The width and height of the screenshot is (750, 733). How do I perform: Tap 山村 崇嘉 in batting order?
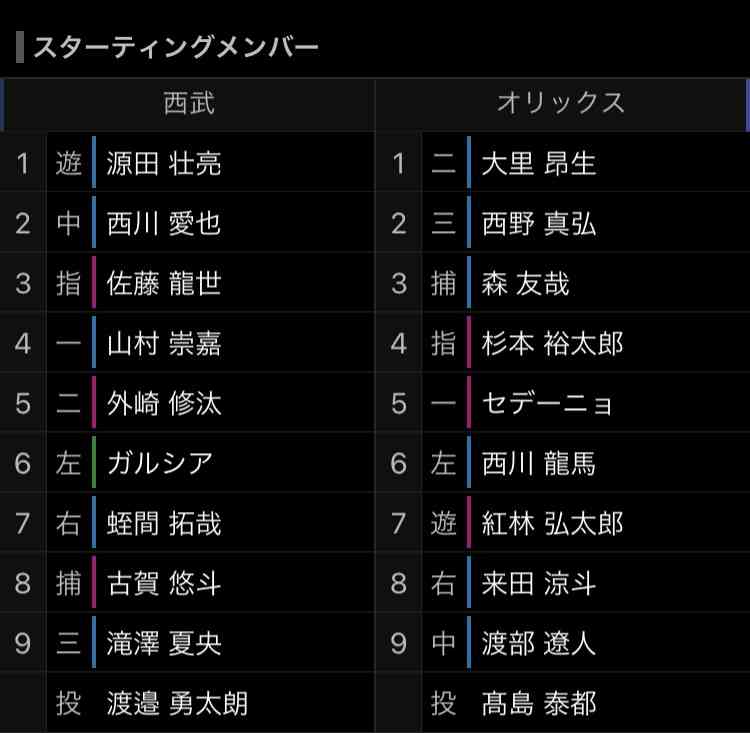[164, 344]
